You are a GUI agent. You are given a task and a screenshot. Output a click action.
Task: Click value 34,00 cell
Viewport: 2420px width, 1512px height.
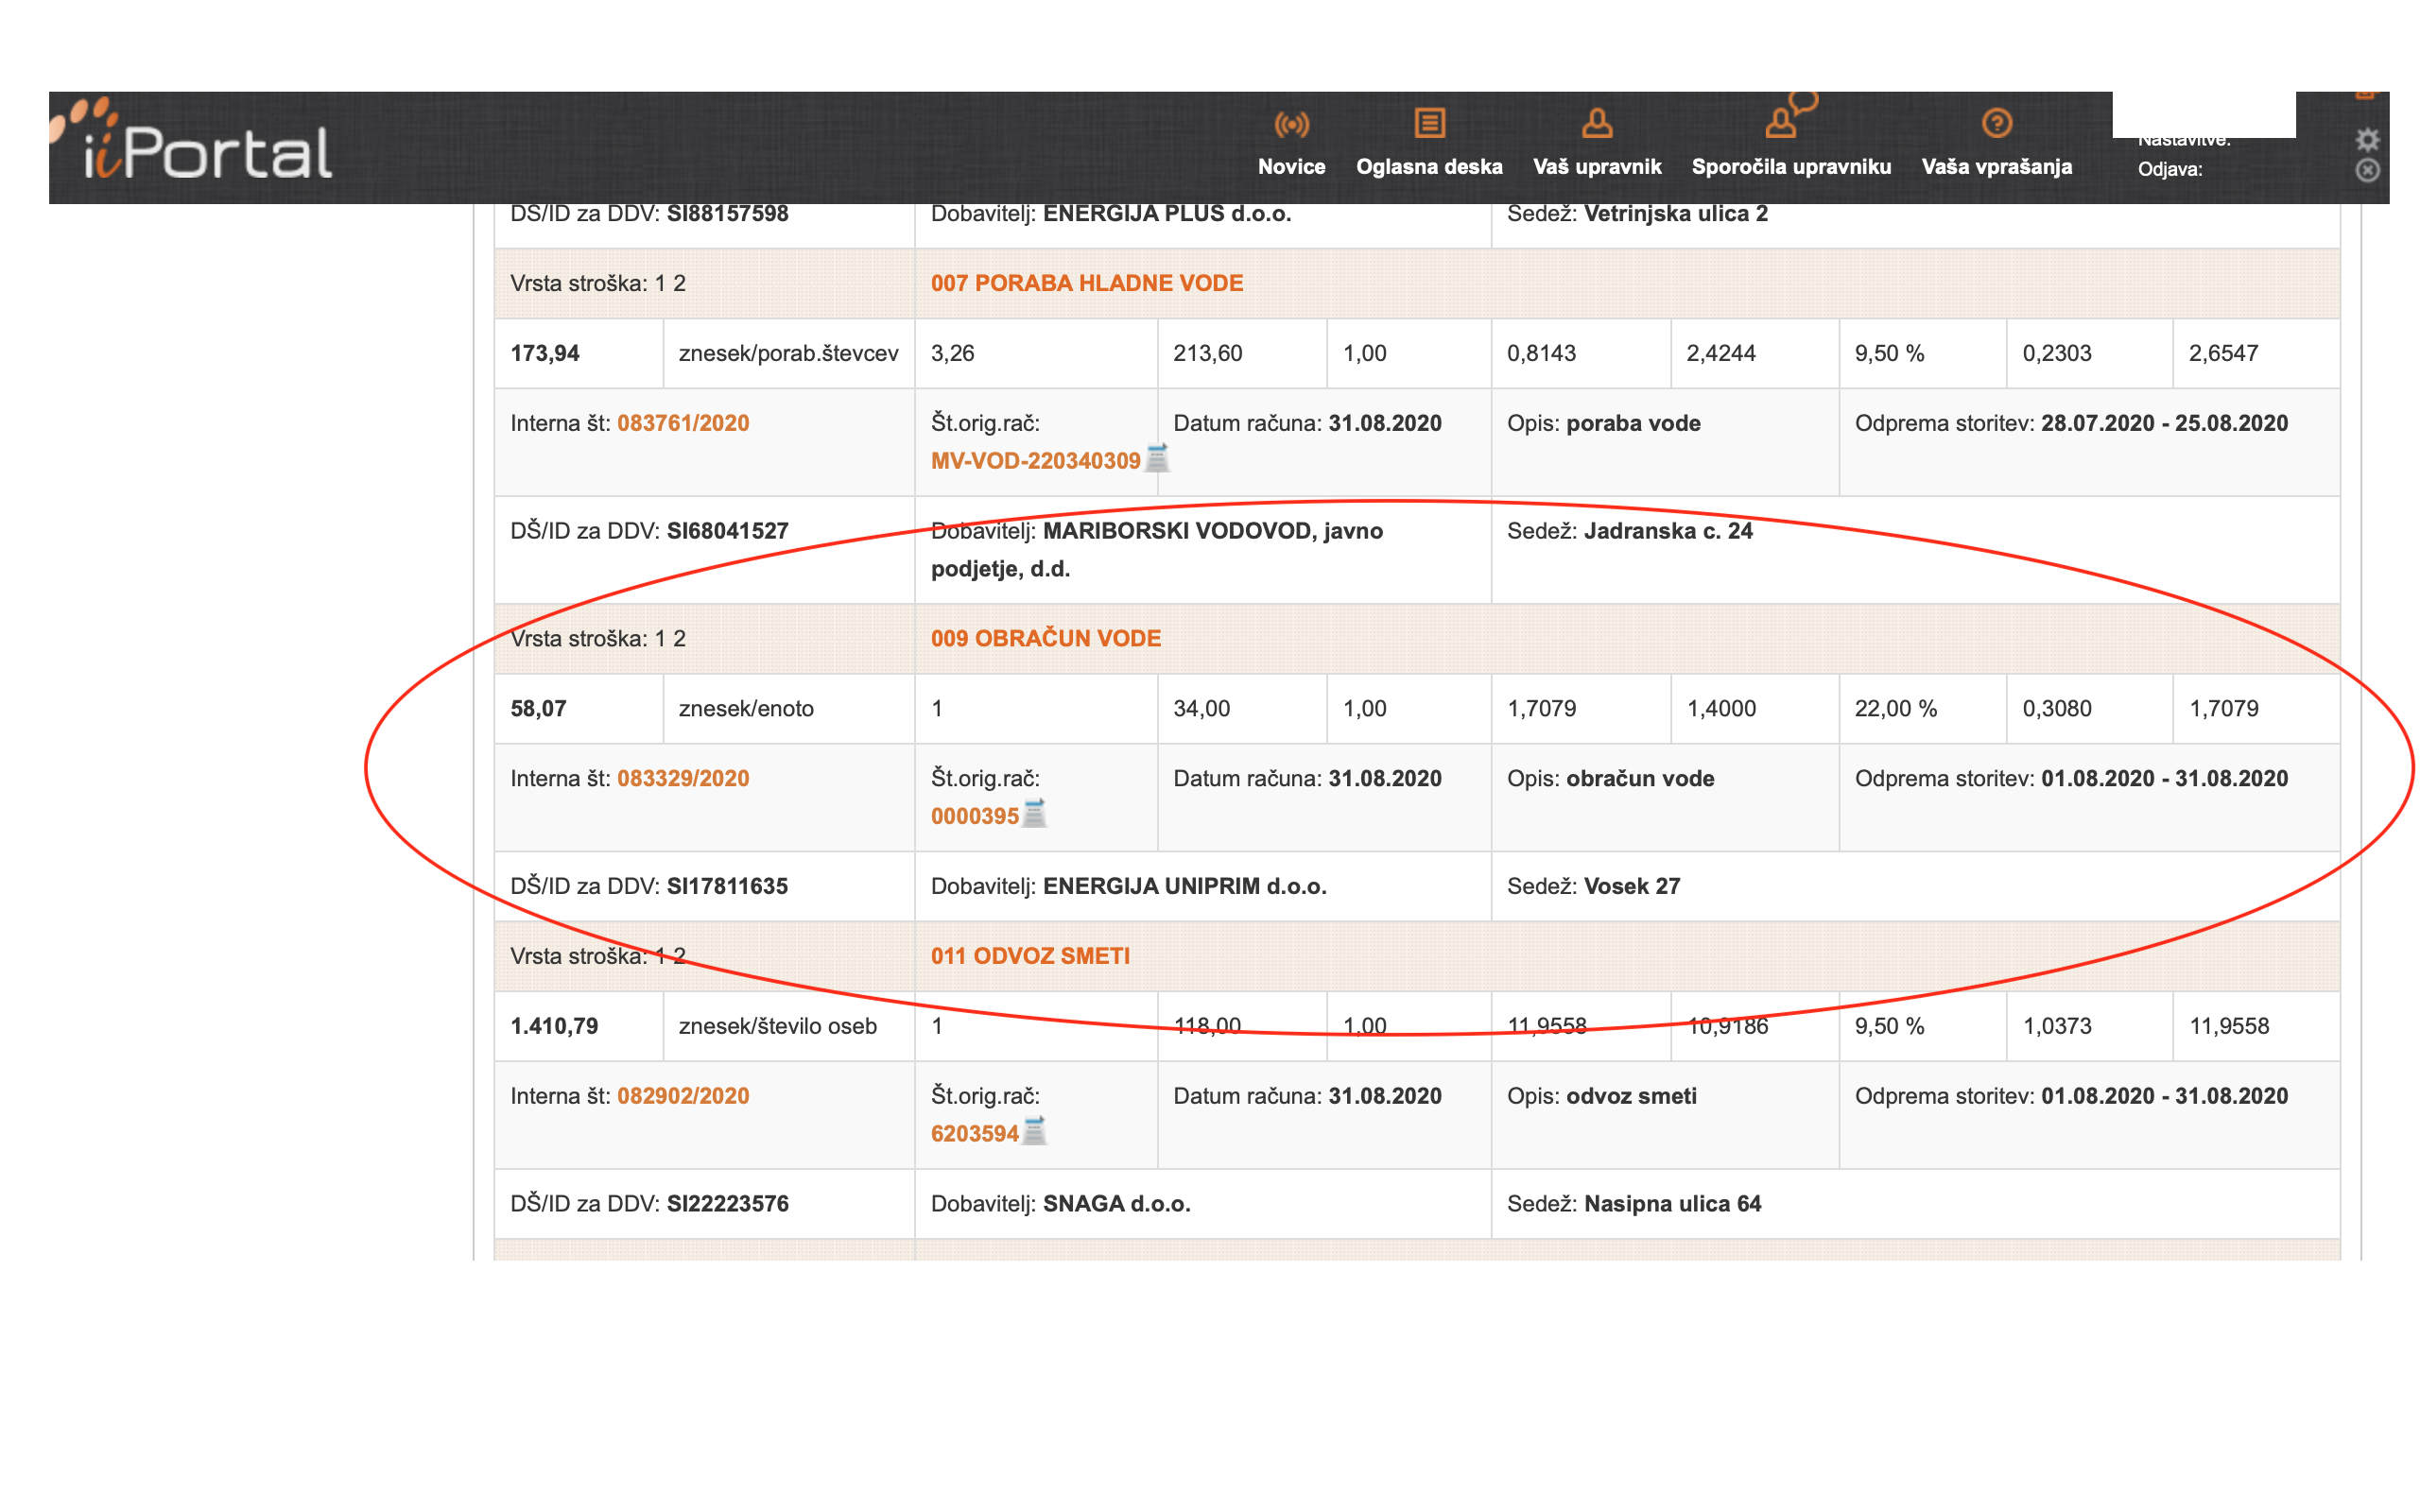click(x=1242, y=708)
